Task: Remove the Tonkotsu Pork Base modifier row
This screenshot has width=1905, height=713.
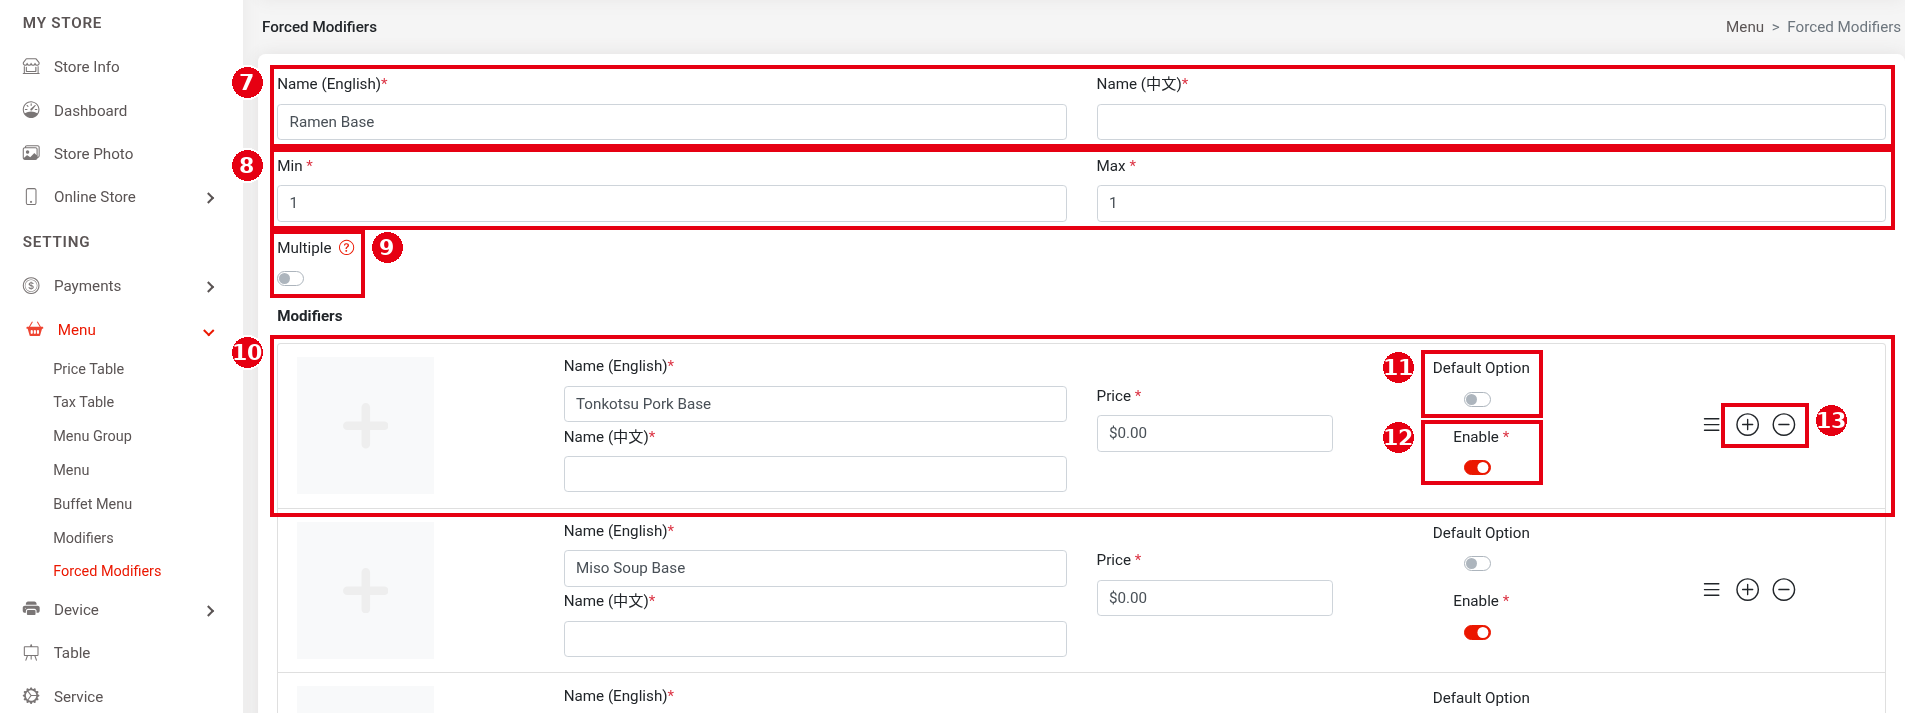Action: (1783, 425)
